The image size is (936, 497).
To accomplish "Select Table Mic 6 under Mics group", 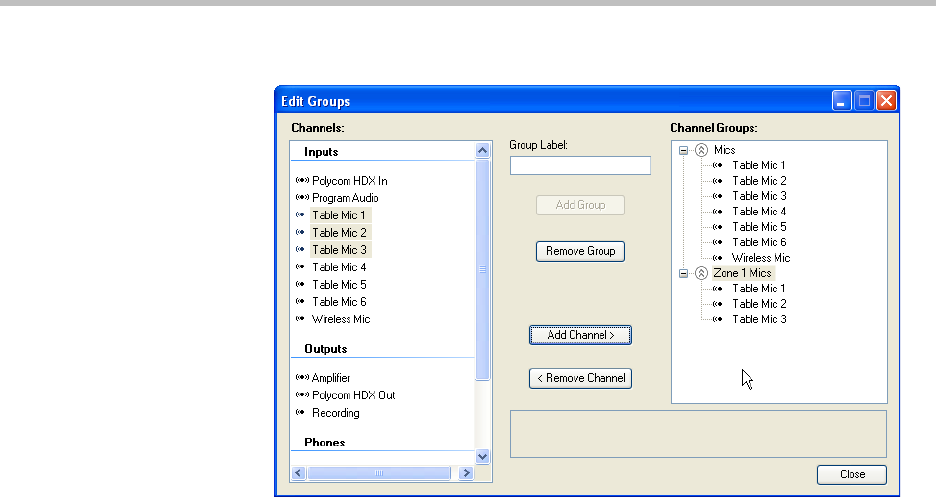I will click(758, 242).
